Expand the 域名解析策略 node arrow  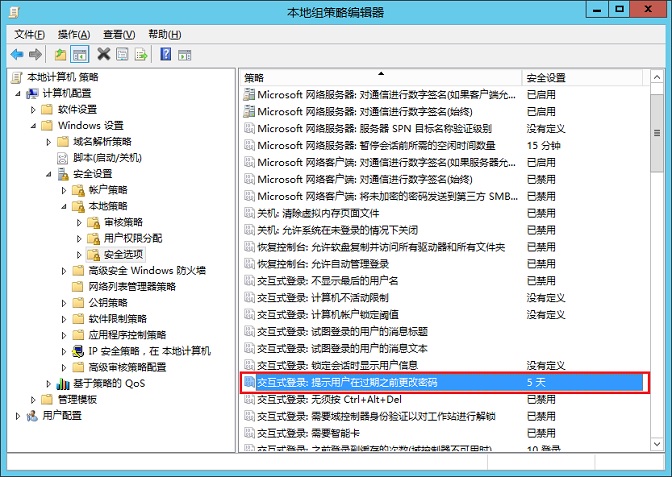click(48, 142)
